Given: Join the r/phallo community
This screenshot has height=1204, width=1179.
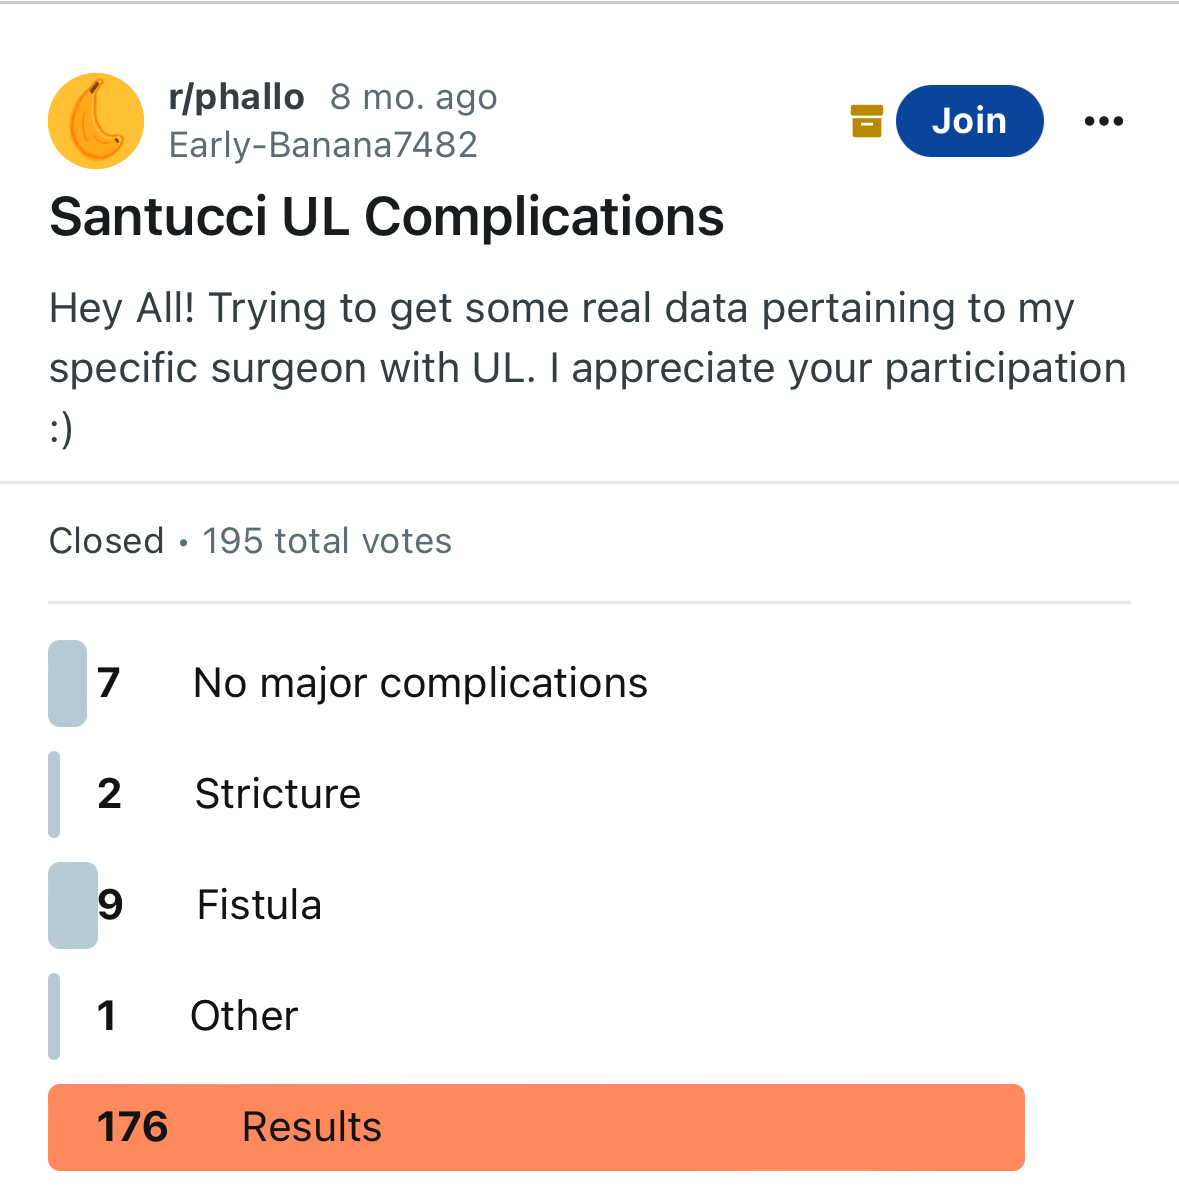Looking at the screenshot, I should coord(970,121).
